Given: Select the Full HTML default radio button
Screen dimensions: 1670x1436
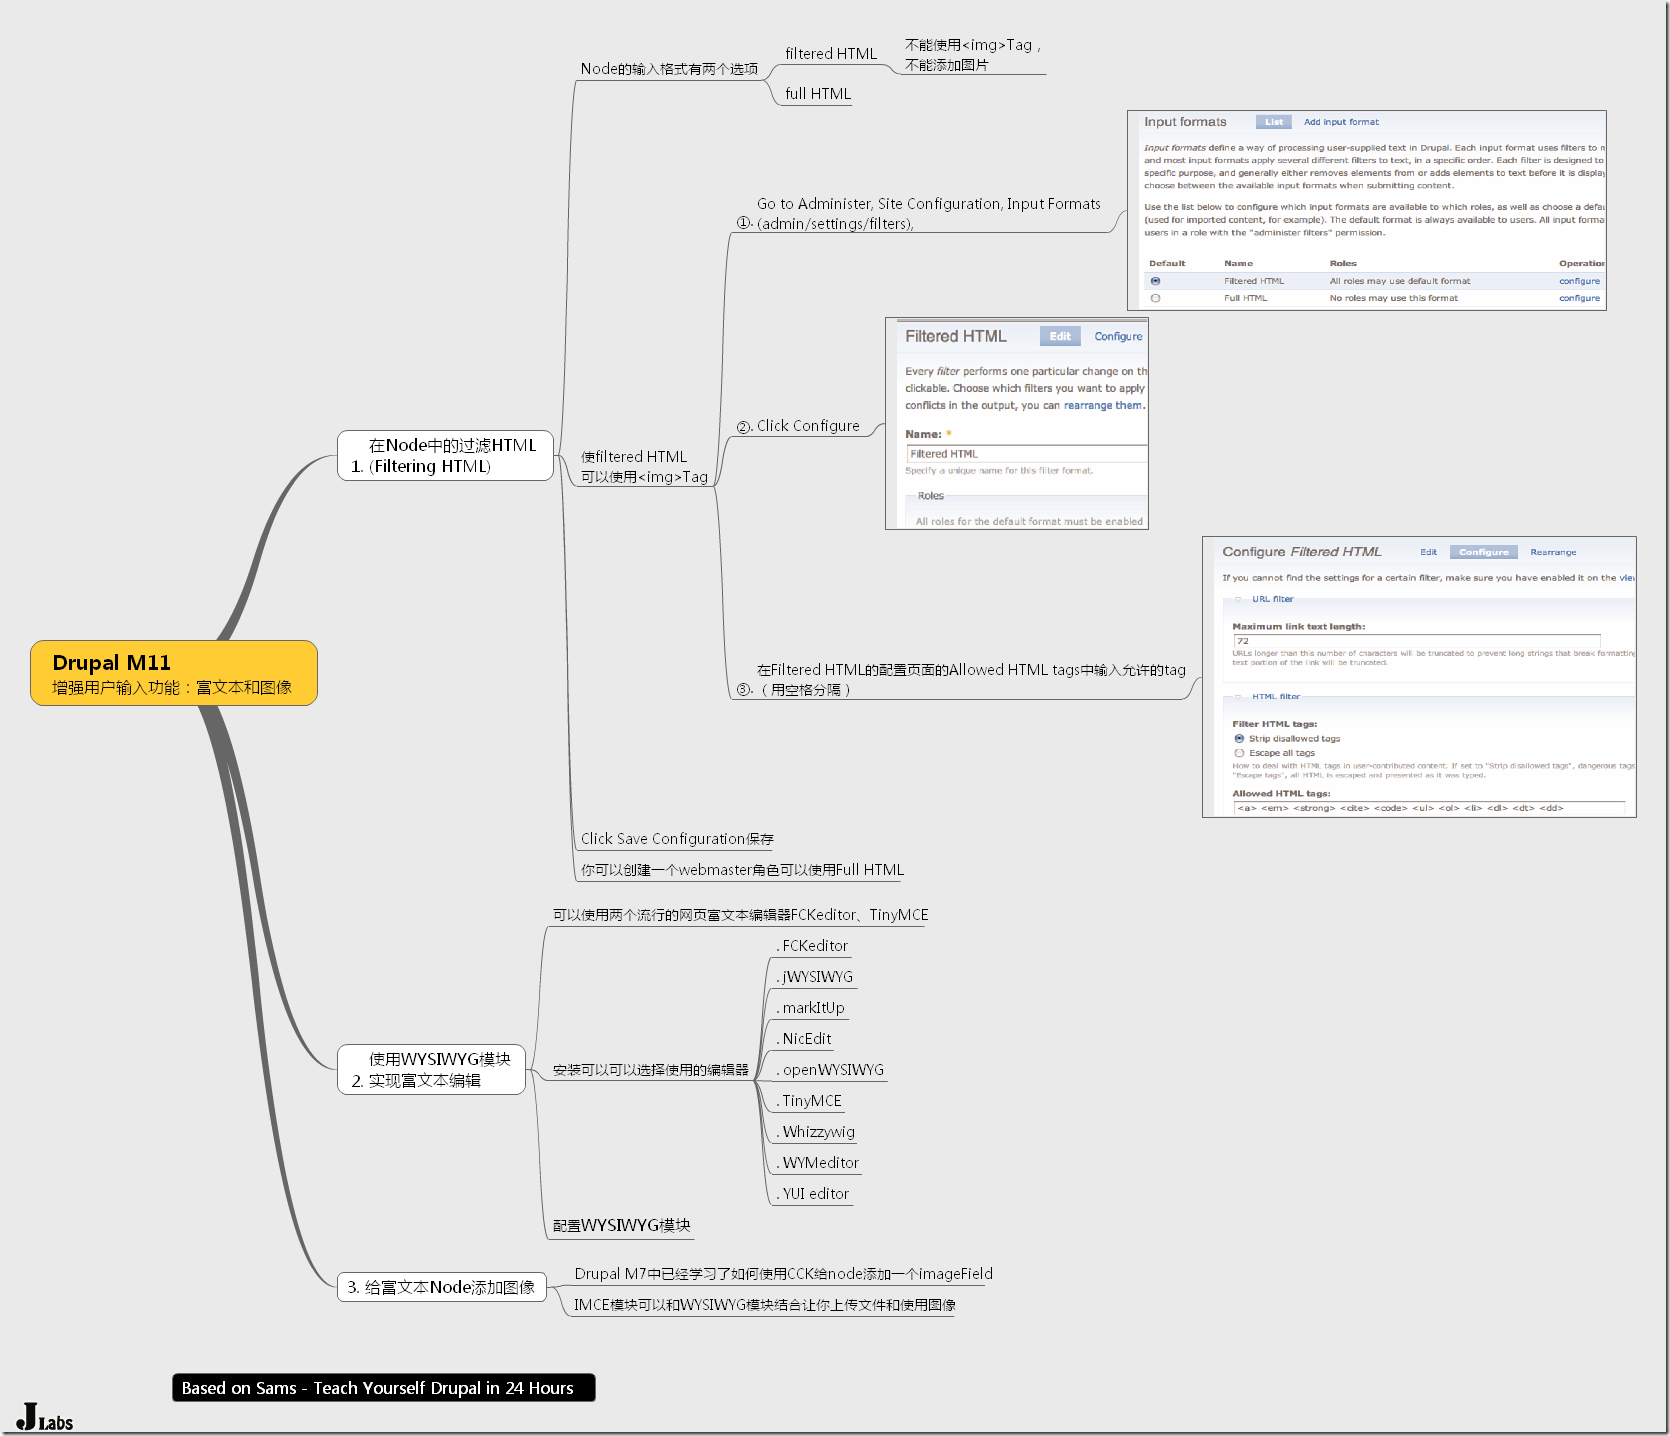Looking at the screenshot, I should click(x=1155, y=298).
